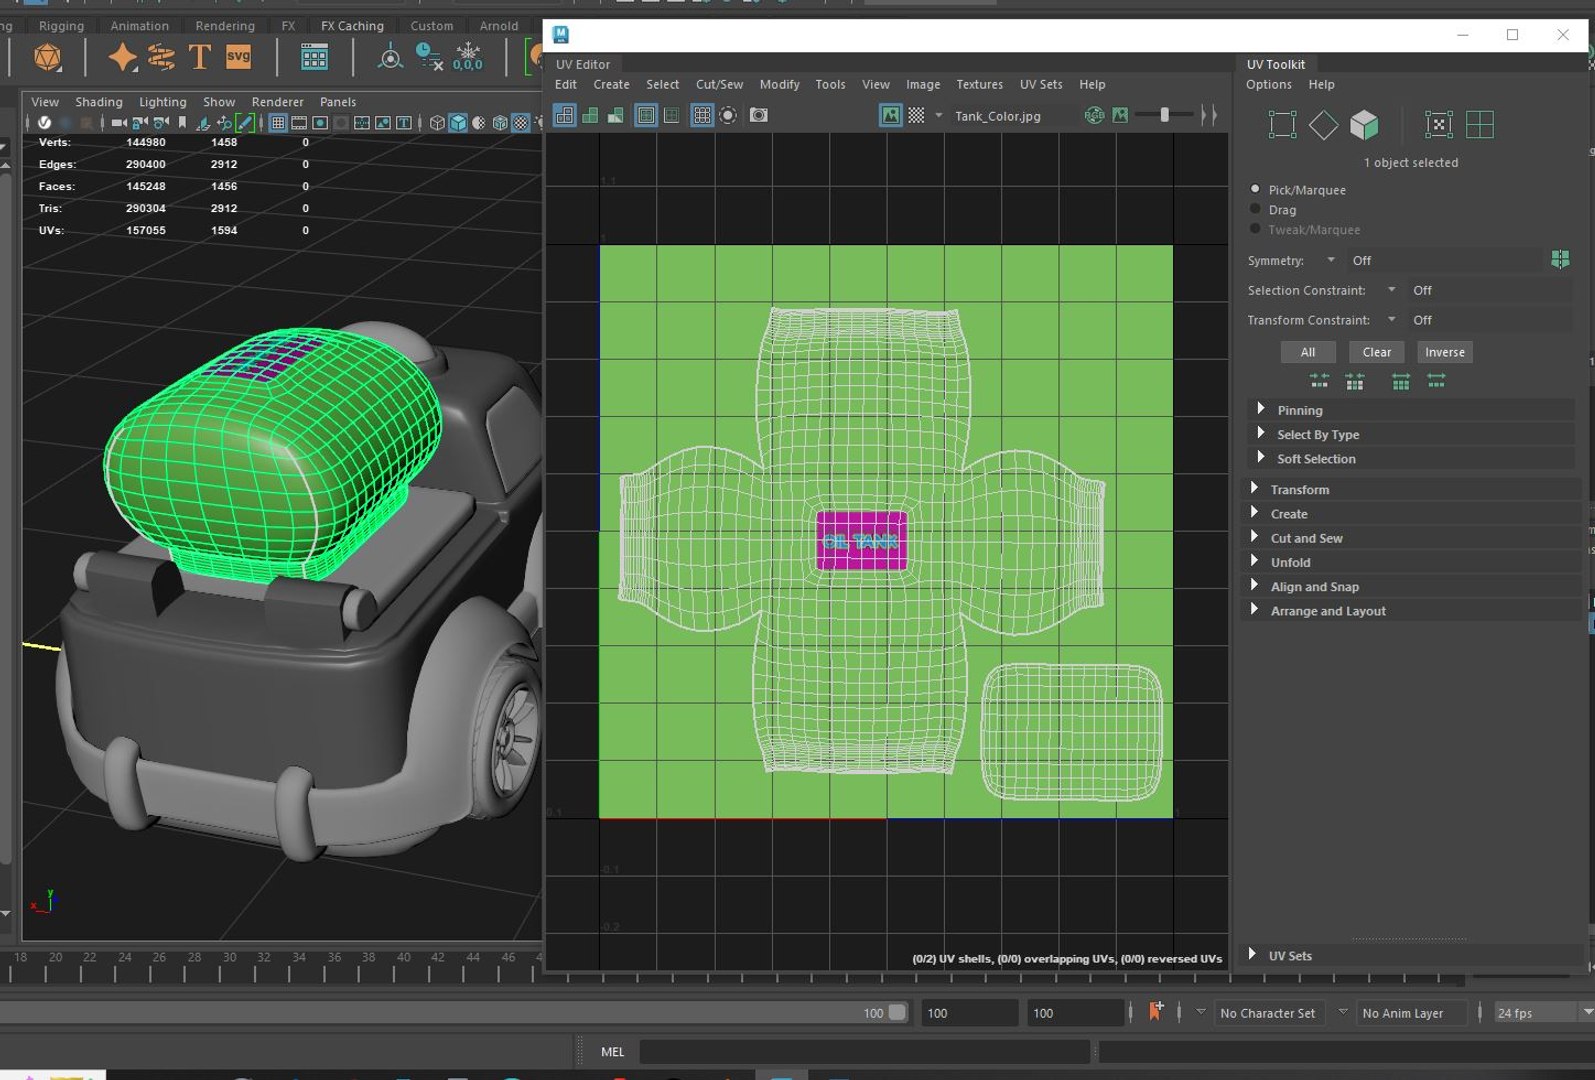Open the No Character Set selector

[x=1268, y=1013]
